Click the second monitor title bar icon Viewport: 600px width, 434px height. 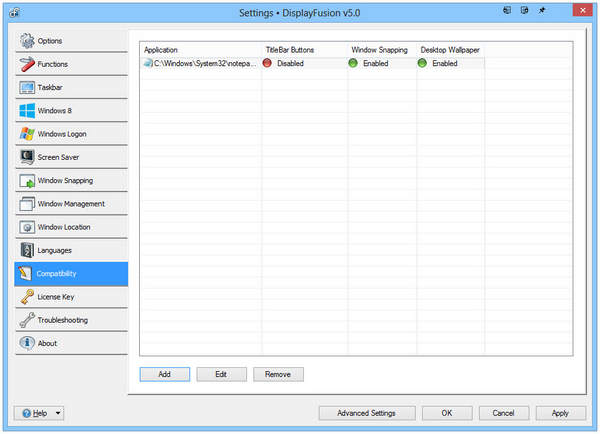click(x=525, y=10)
